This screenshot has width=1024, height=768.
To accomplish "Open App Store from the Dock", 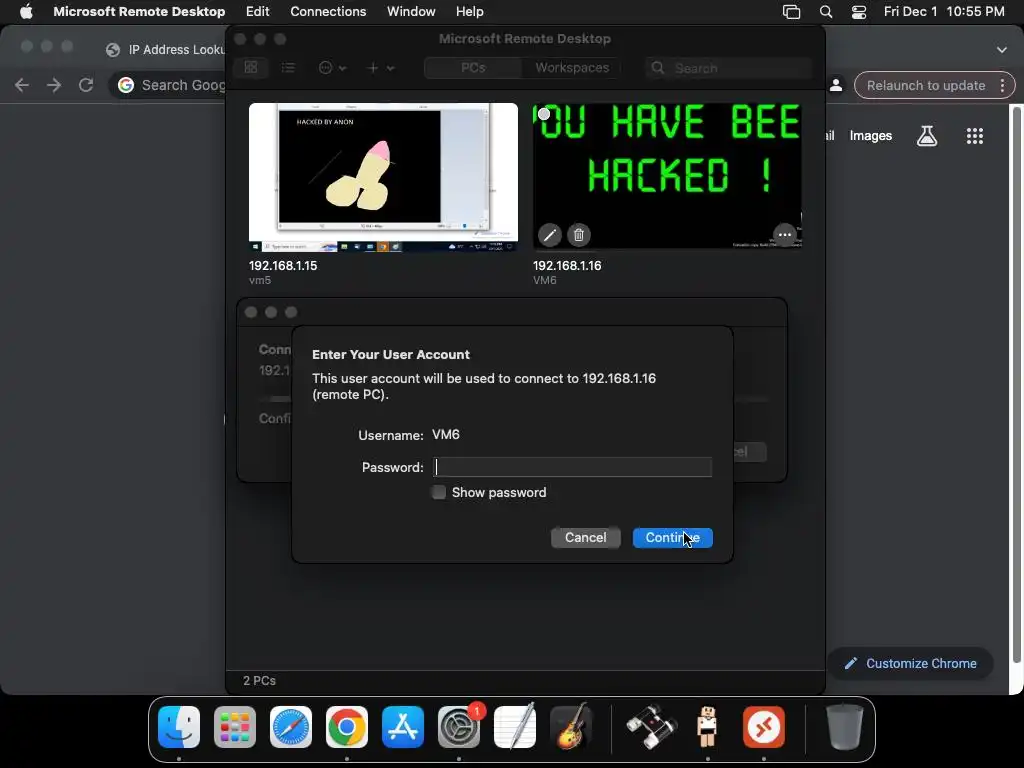I will pyautogui.click(x=403, y=726).
